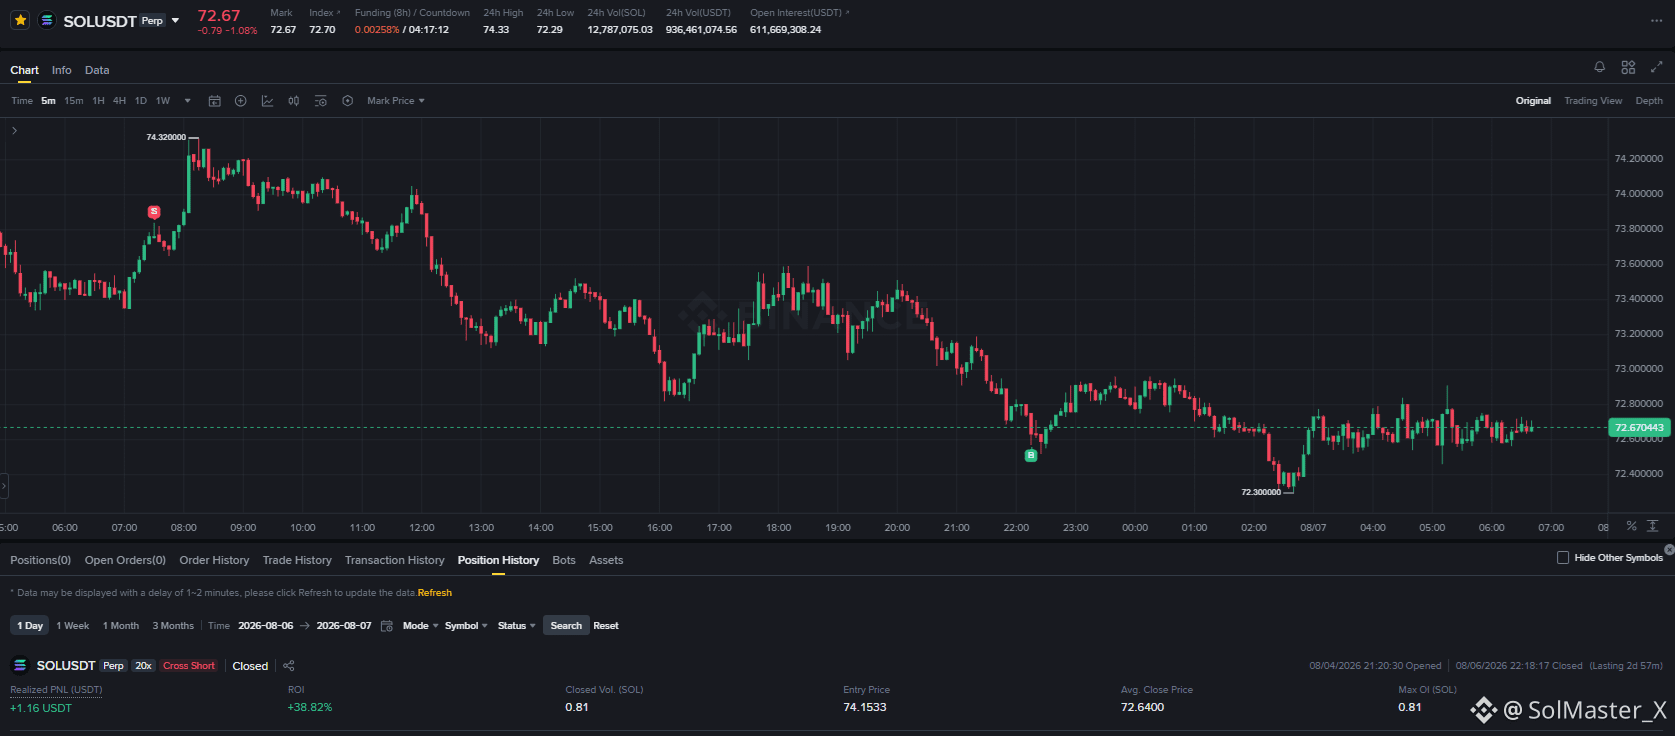Open the date range calendar picker
The image size is (1675, 736).
(x=387, y=626)
